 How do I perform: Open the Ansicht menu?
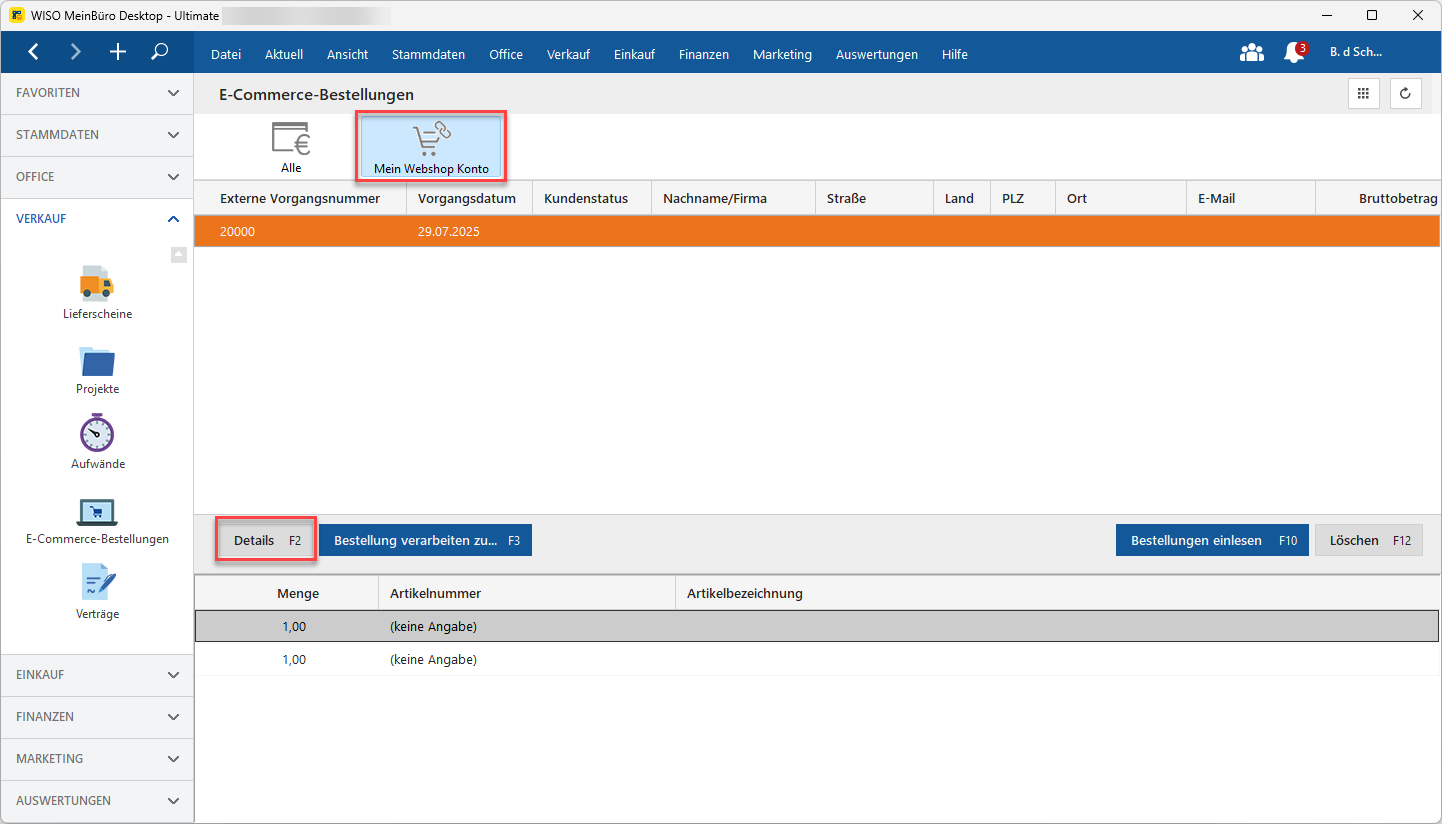pyautogui.click(x=348, y=54)
